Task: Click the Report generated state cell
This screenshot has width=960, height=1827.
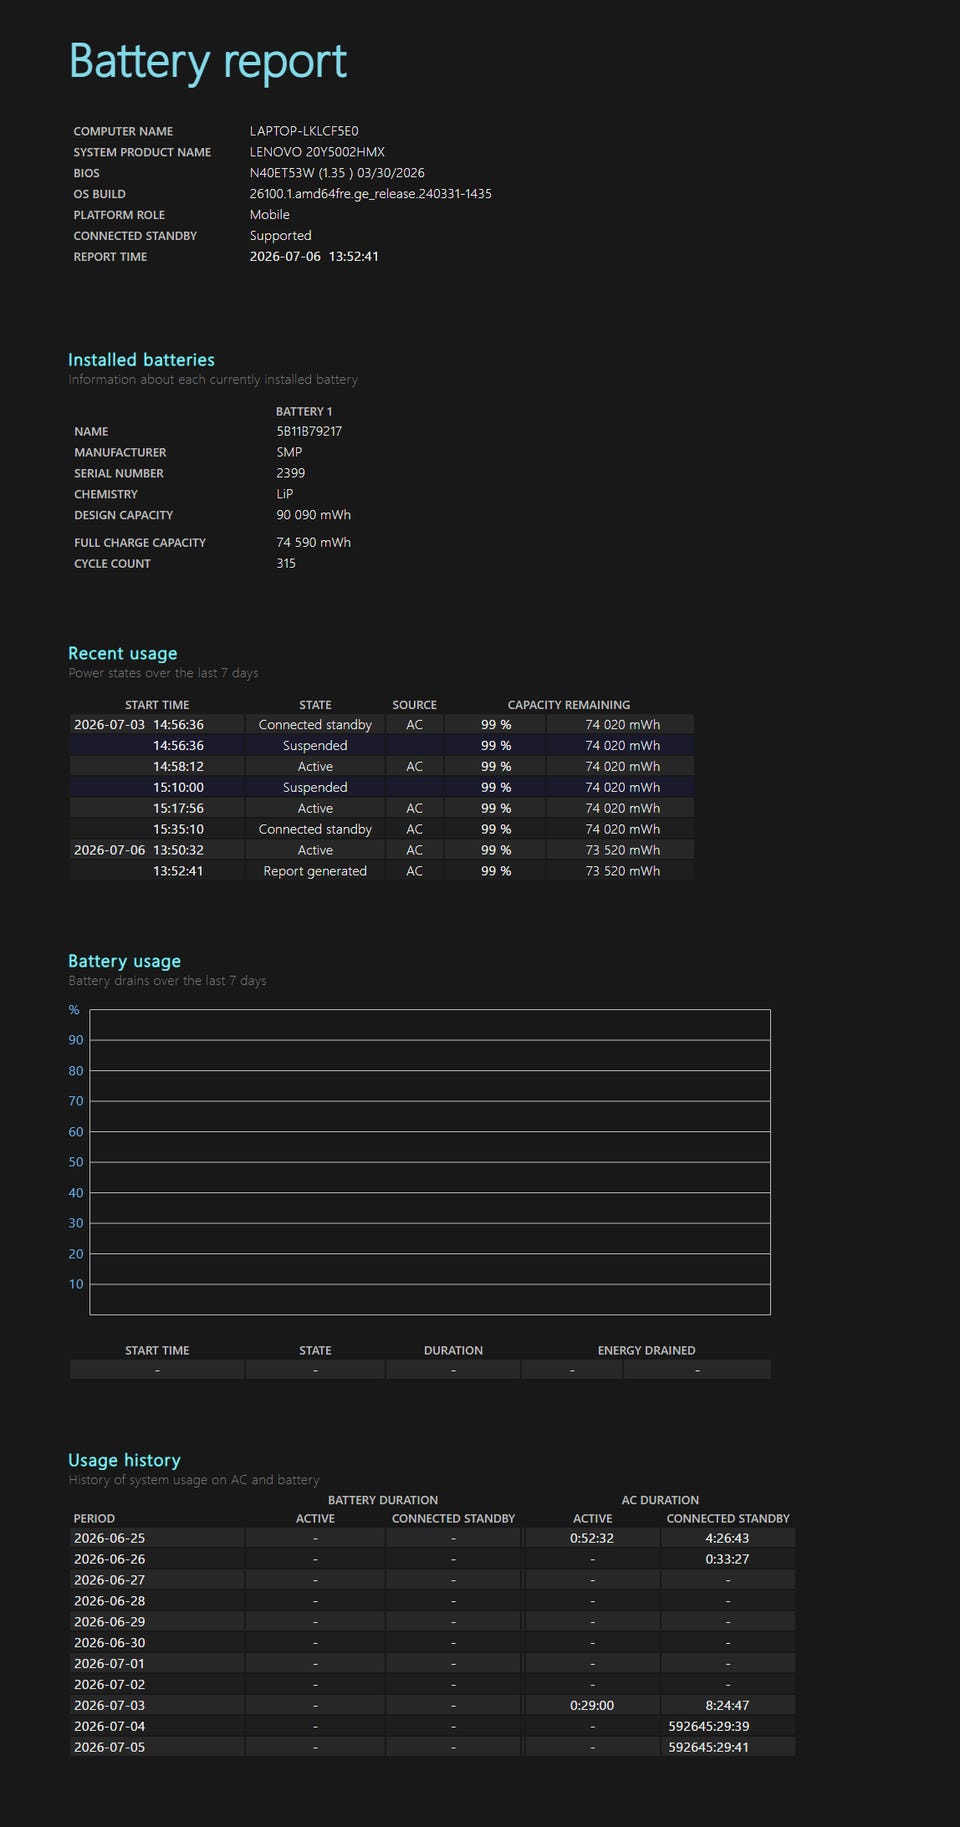Action: click(x=315, y=872)
